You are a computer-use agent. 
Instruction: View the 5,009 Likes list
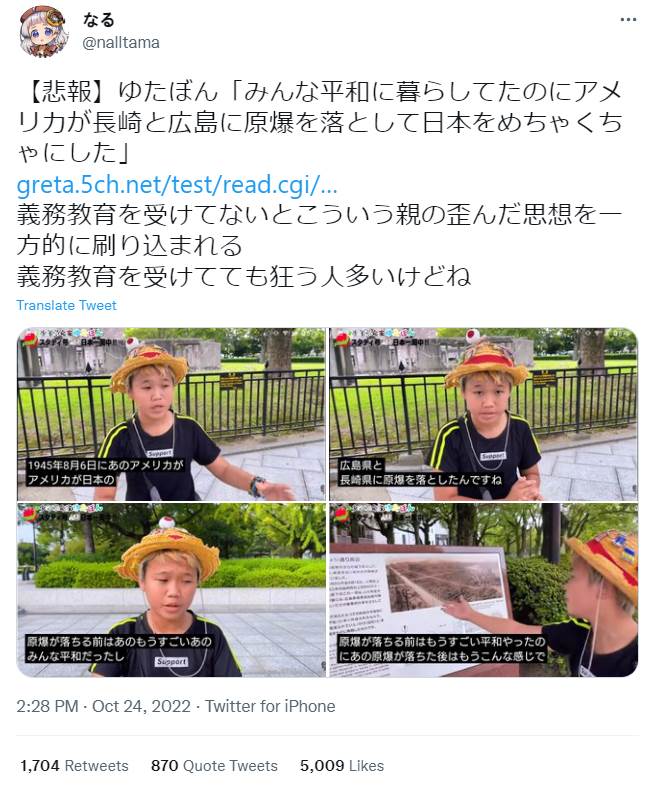[x=342, y=766]
